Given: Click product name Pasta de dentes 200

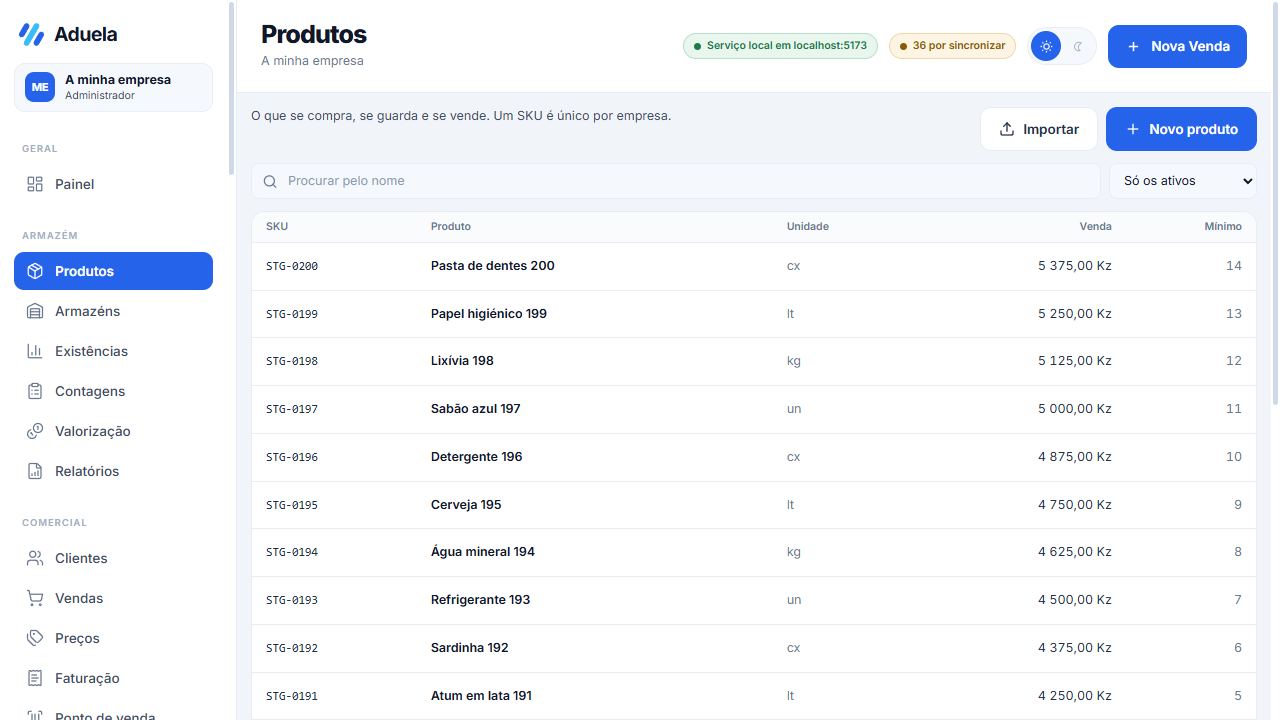Looking at the screenshot, I should 493,266.
